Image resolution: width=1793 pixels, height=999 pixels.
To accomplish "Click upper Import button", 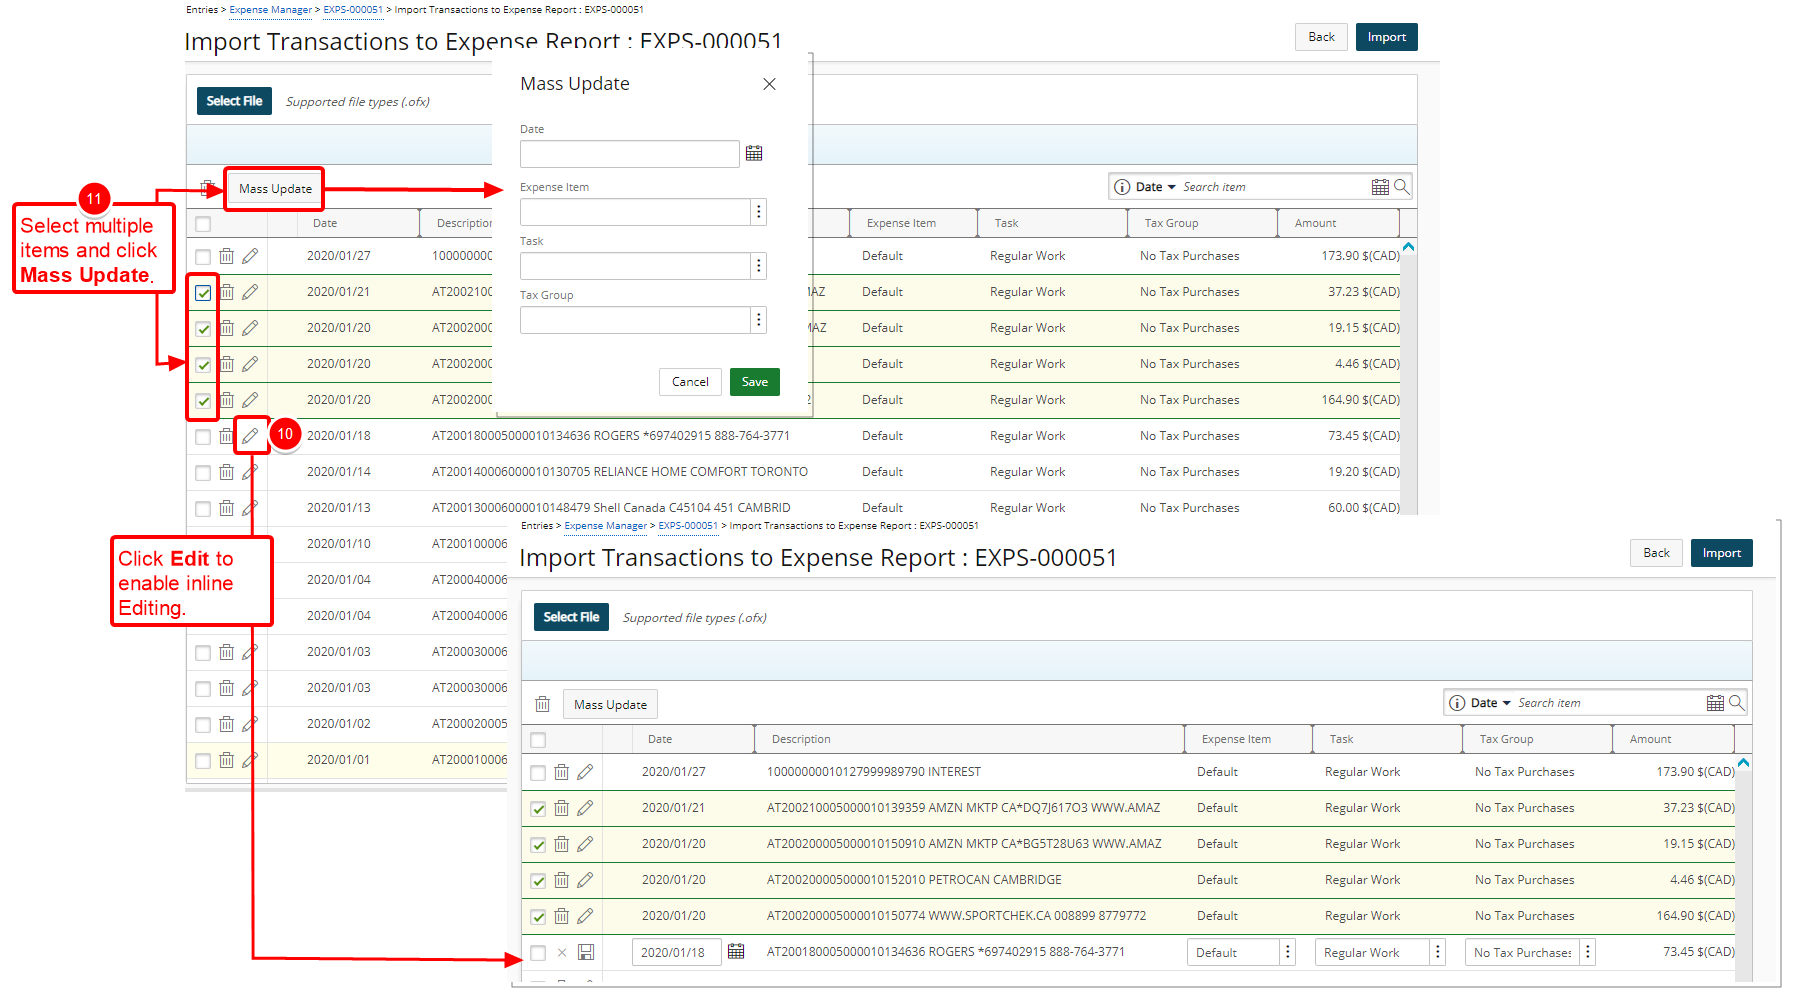I will tap(1387, 37).
